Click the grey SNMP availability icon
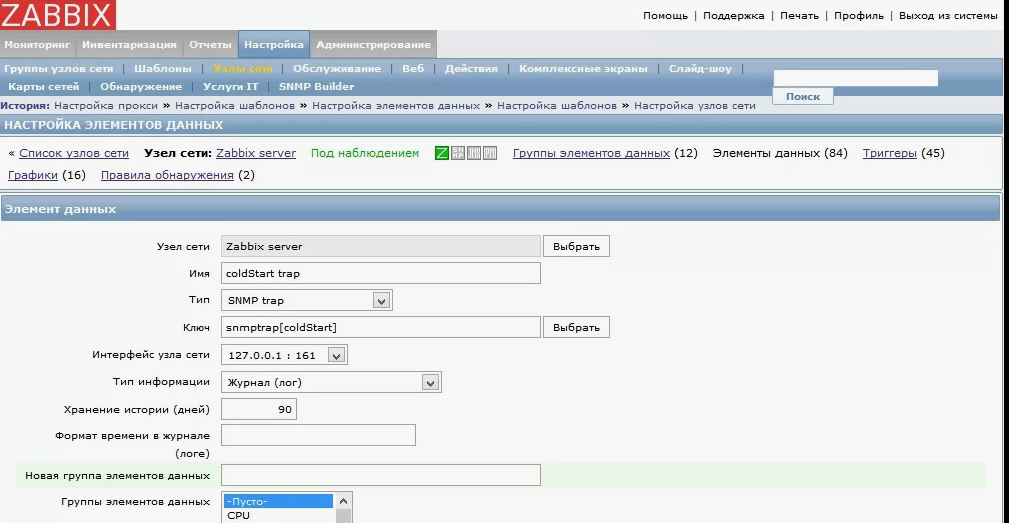The width and height of the screenshot is (1009, 523). point(458,153)
